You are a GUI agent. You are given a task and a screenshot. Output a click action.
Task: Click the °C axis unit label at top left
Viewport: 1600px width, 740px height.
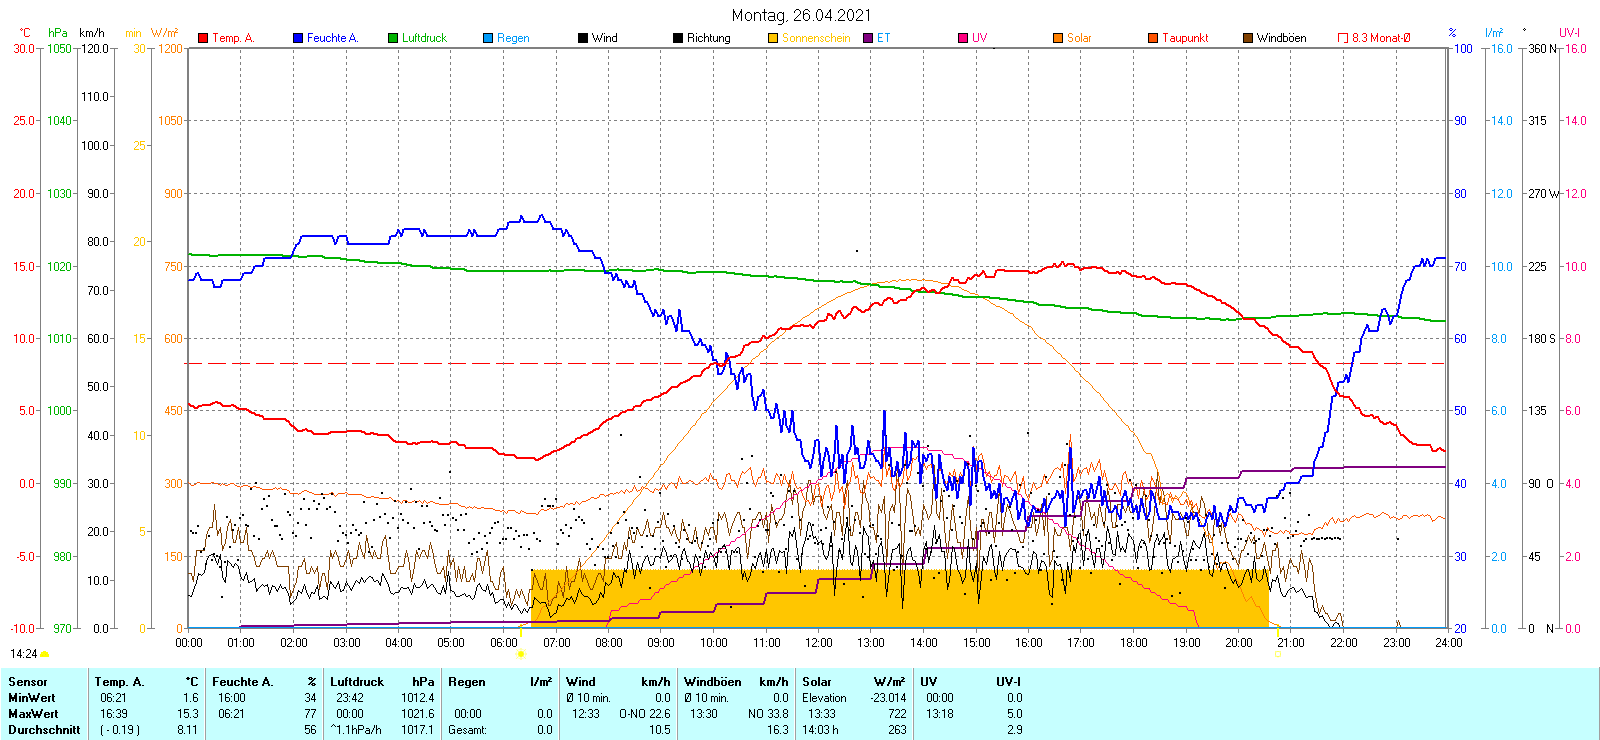pyautogui.click(x=25, y=33)
